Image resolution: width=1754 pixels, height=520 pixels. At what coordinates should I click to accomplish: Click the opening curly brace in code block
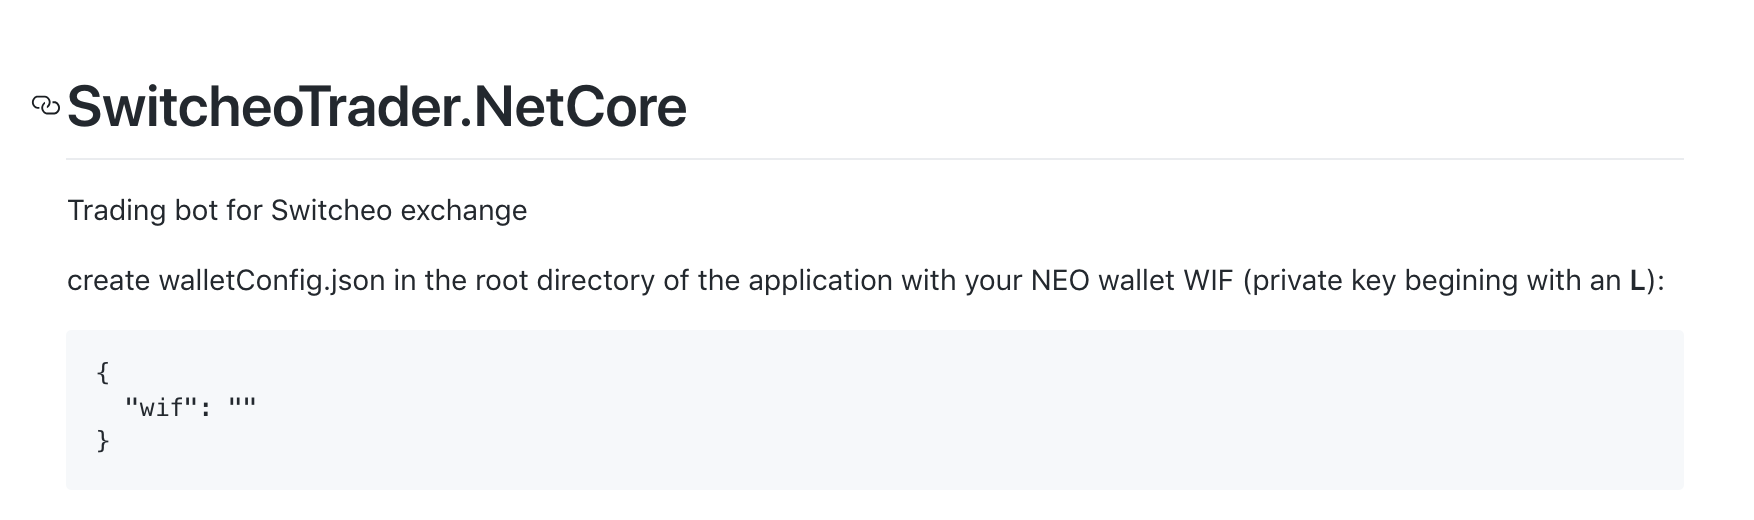coord(103,373)
